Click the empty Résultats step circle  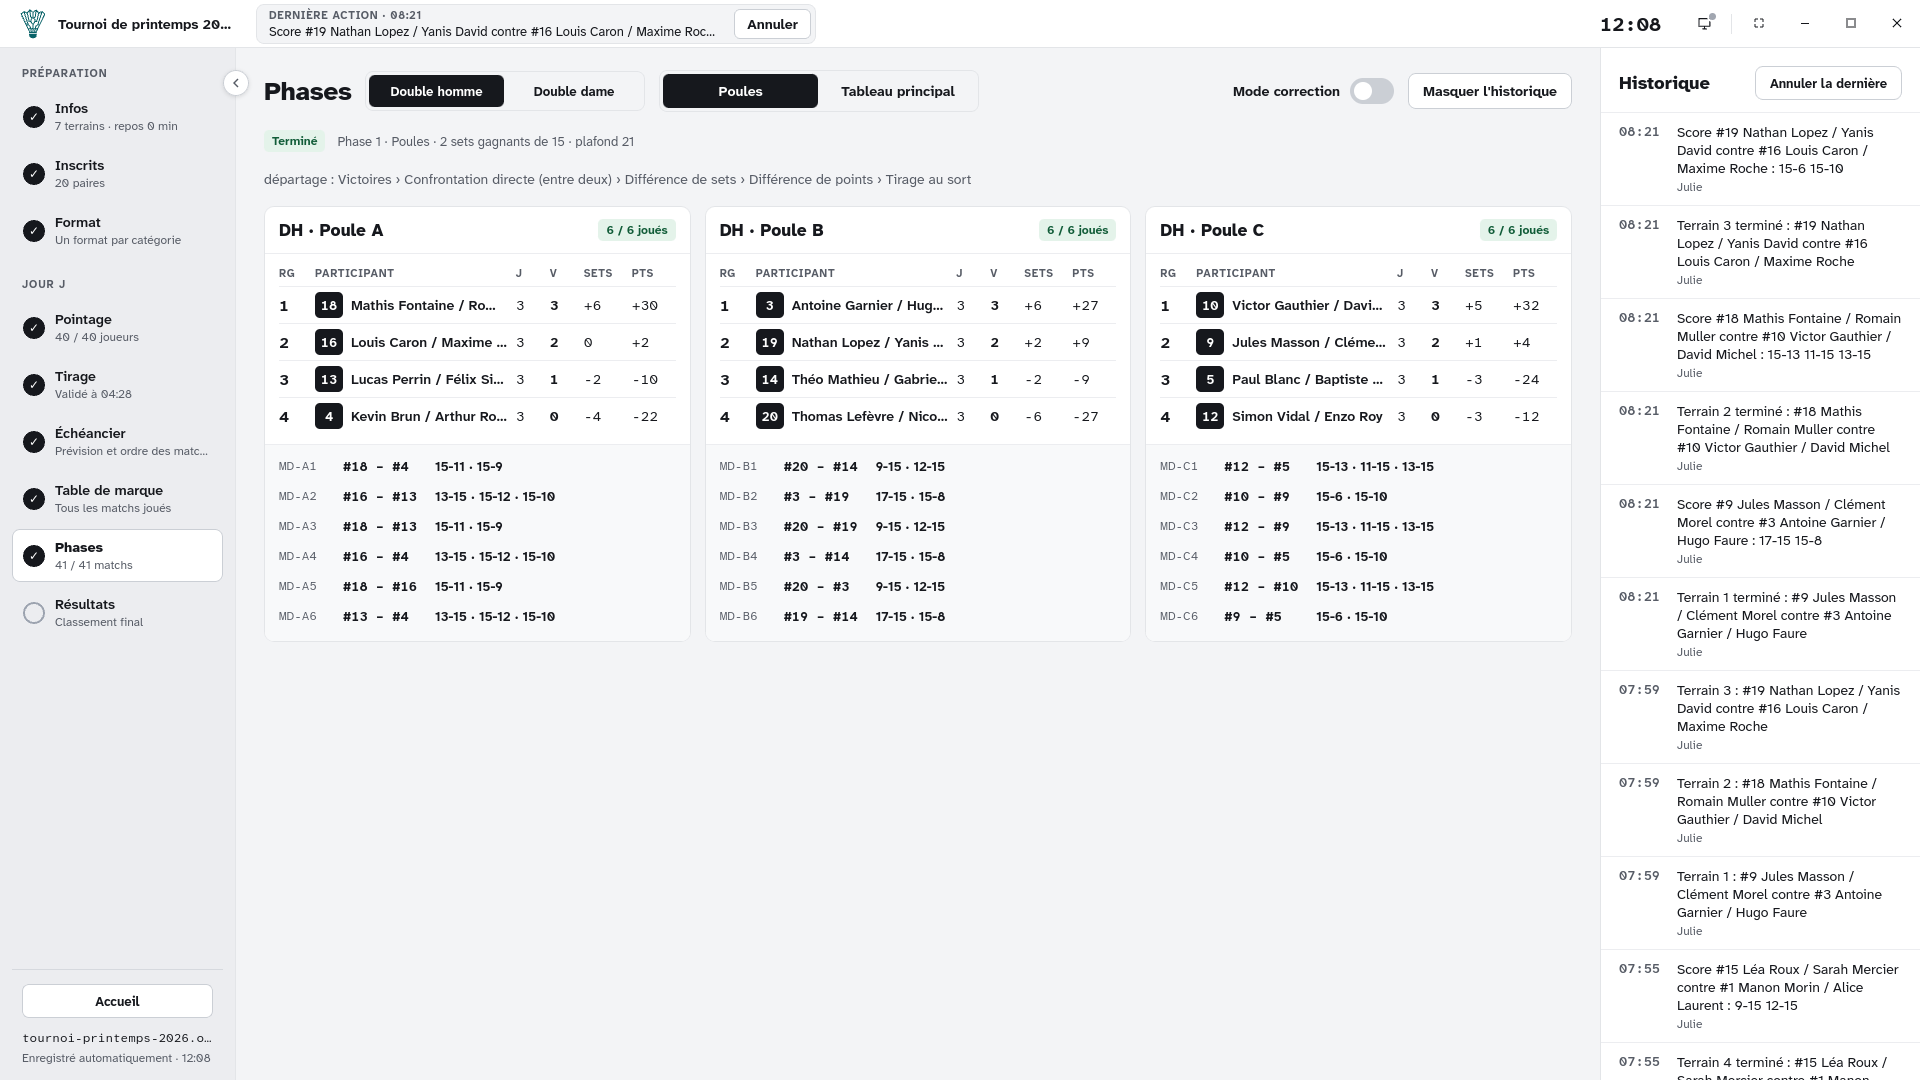point(34,613)
